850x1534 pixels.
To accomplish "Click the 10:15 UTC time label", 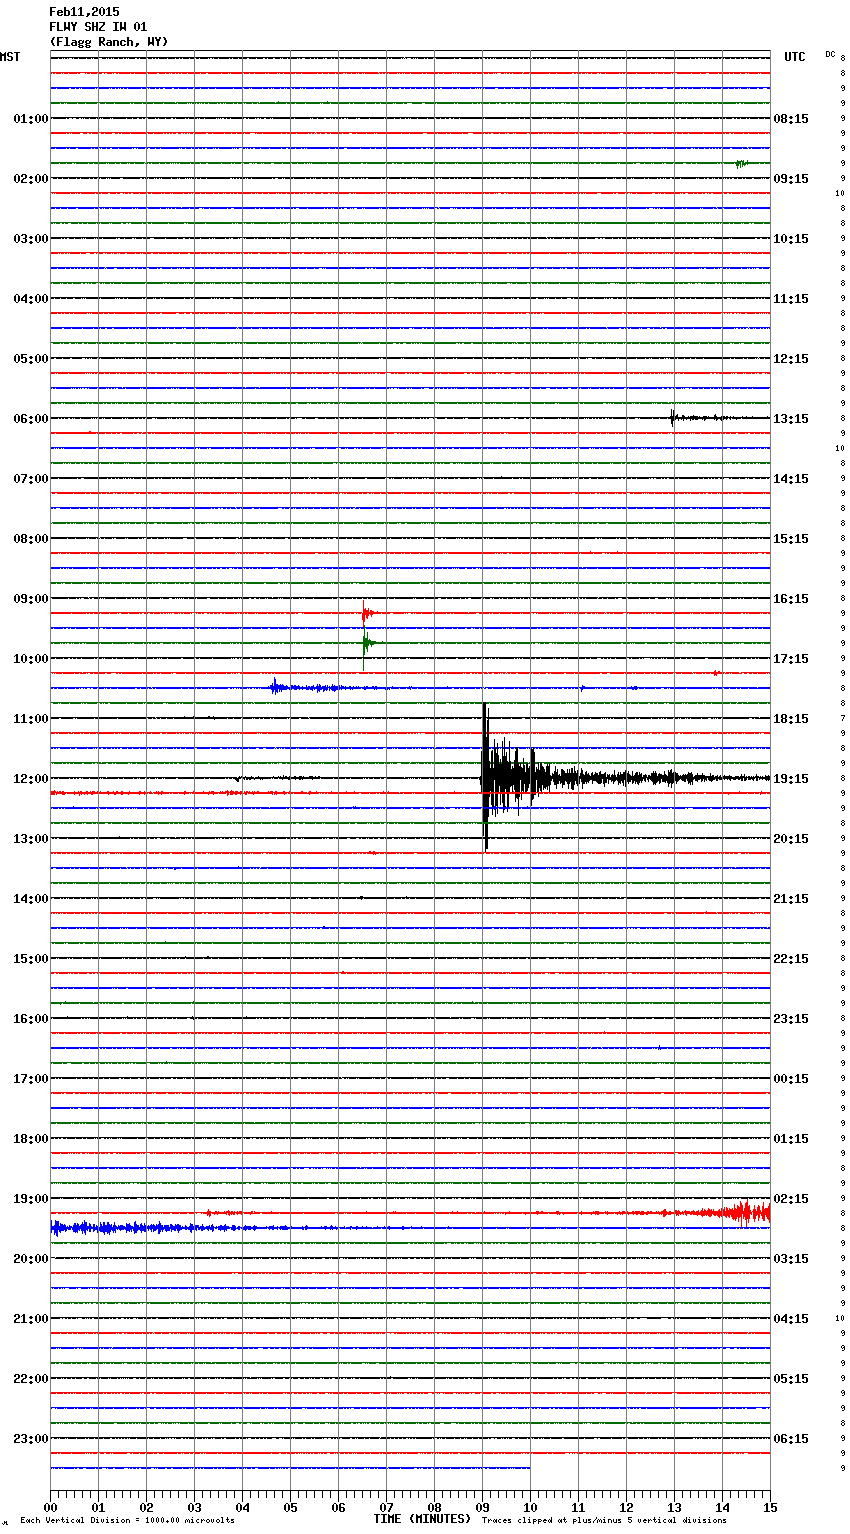I will 791,239.
